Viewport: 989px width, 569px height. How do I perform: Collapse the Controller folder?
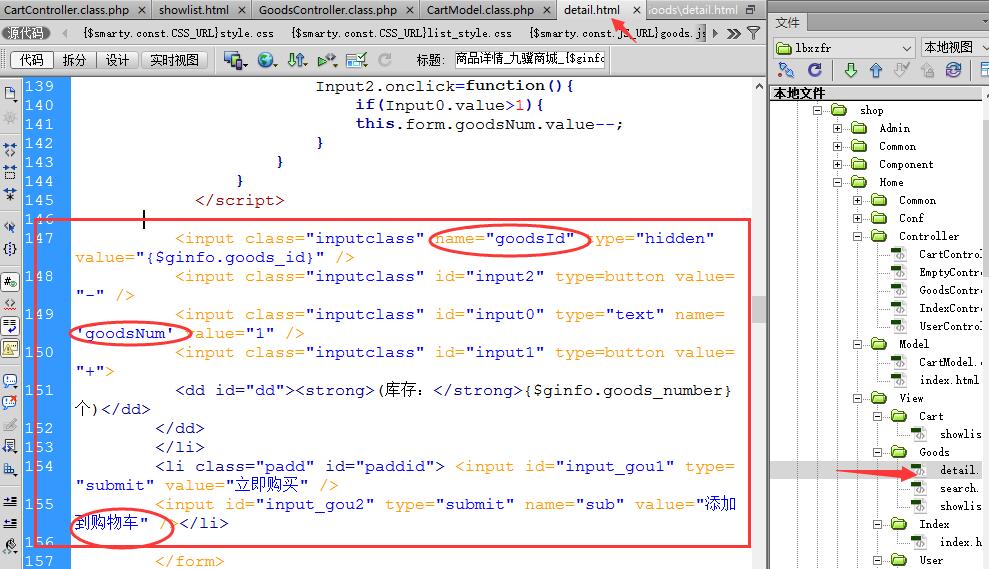[857, 236]
